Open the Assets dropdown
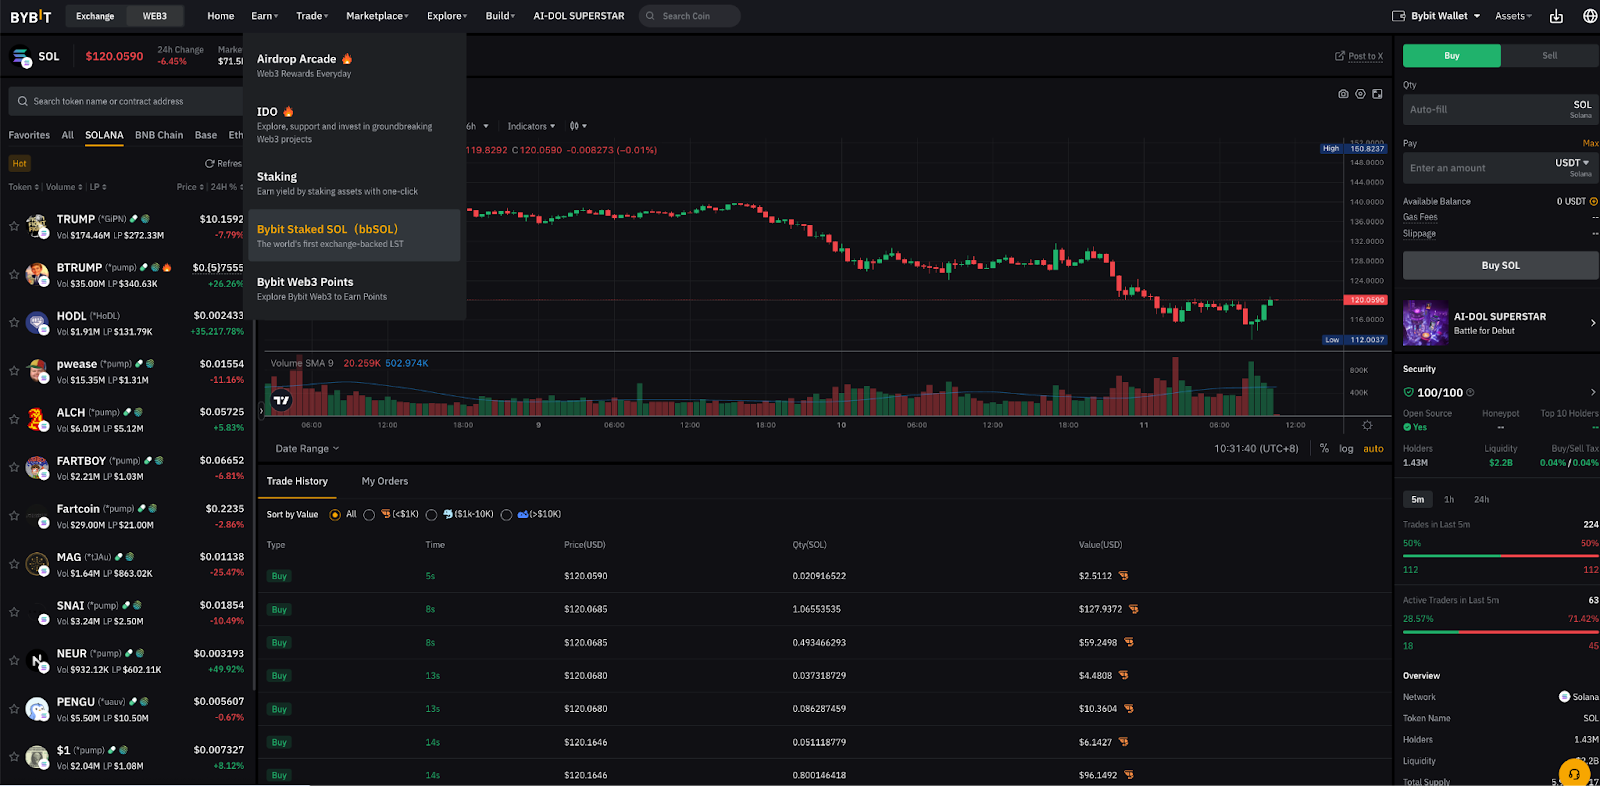The image size is (1600, 786). coord(1513,16)
